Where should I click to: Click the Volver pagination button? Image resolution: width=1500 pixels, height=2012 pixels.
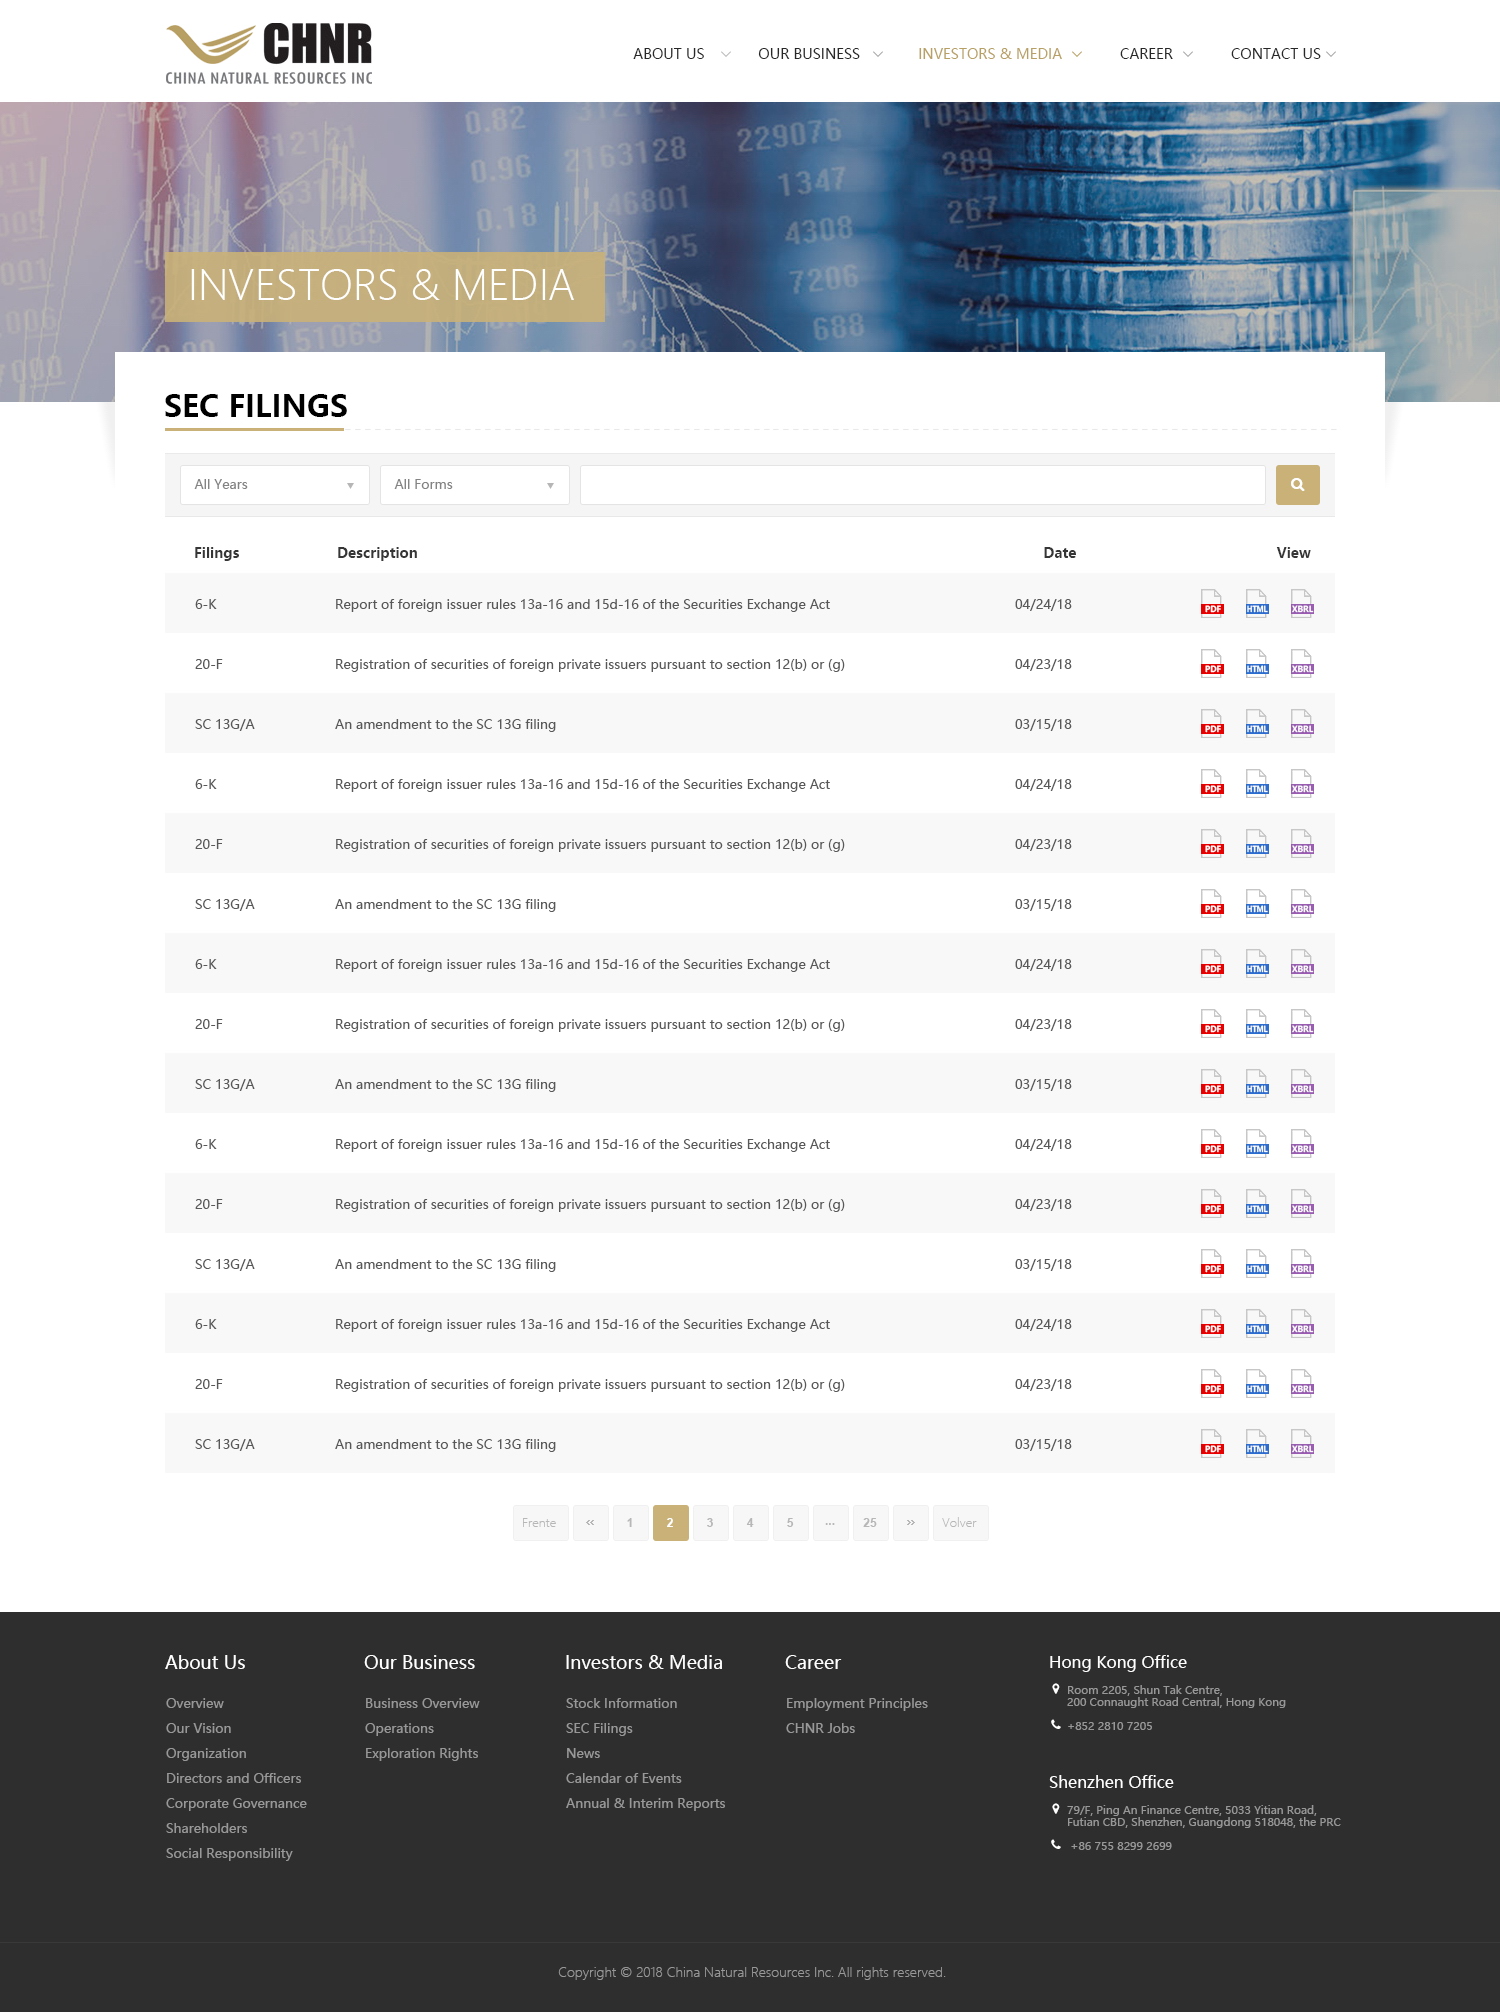pyautogui.click(x=959, y=1523)
